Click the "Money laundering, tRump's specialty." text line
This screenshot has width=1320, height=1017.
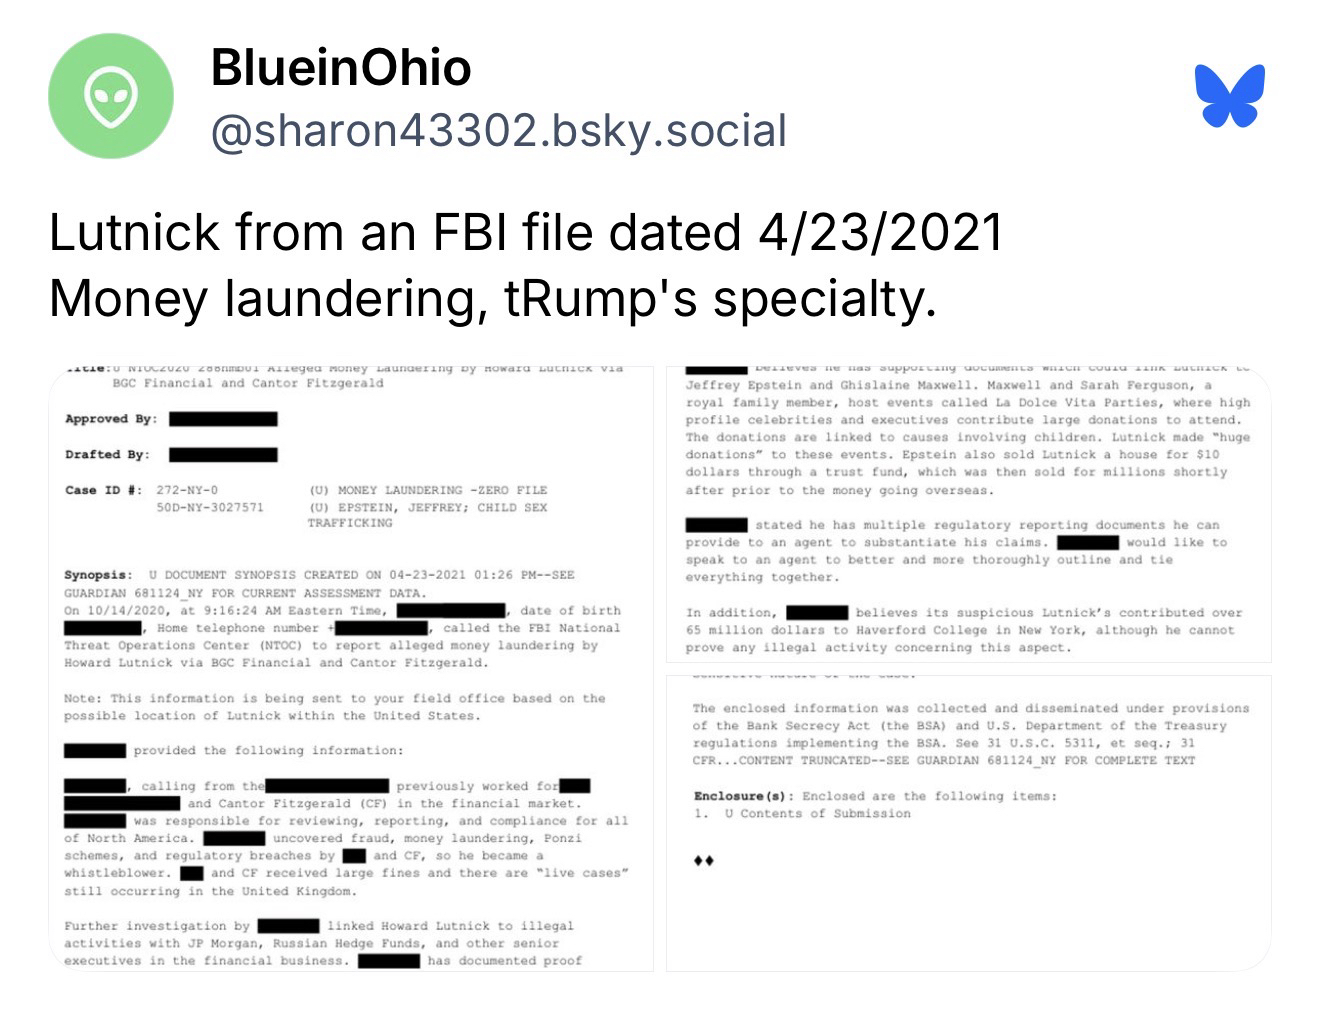(492, 298)
